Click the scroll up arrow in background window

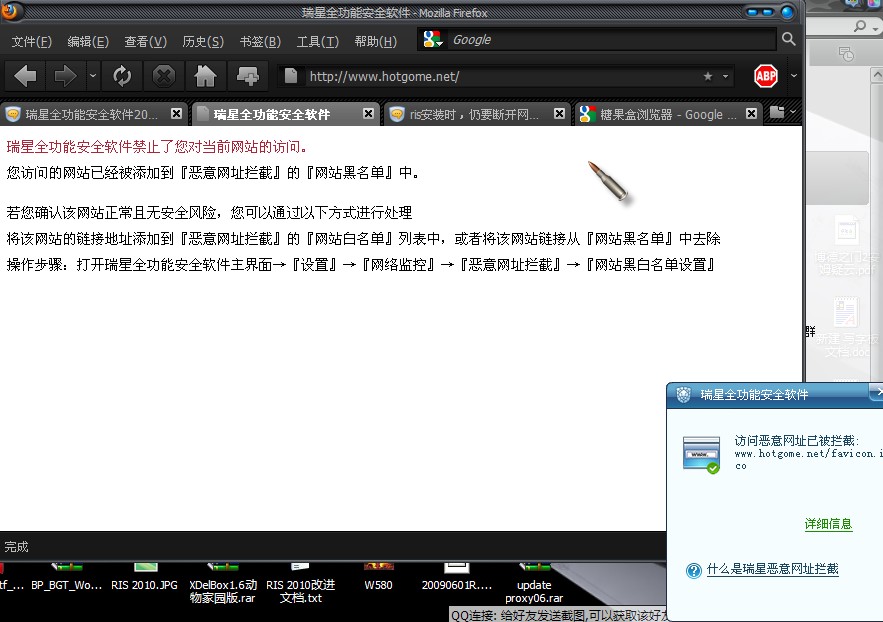877,75
